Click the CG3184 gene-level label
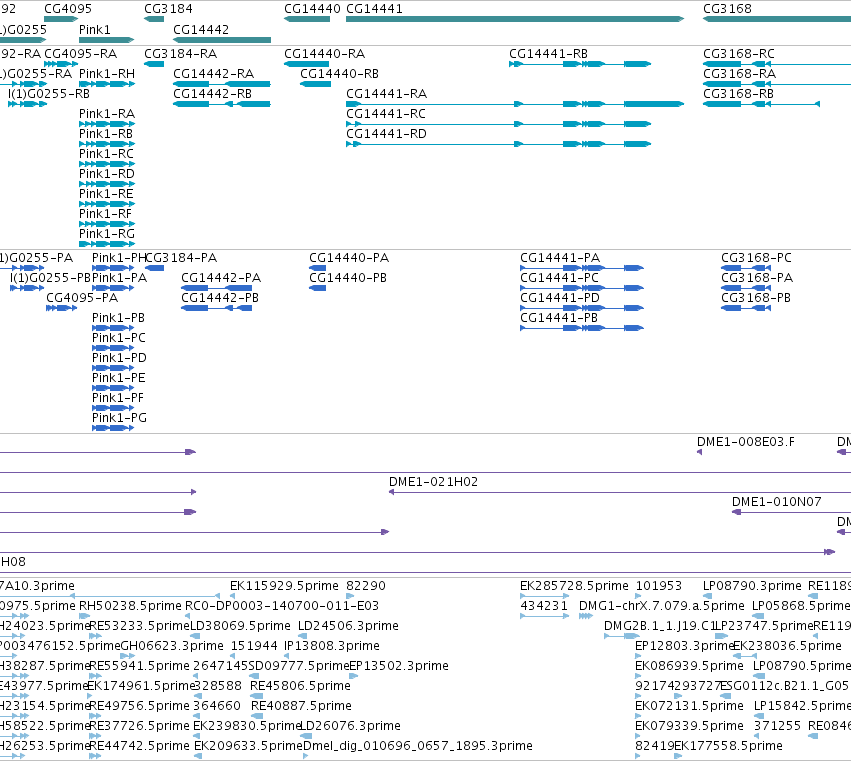 click(168, 9)
